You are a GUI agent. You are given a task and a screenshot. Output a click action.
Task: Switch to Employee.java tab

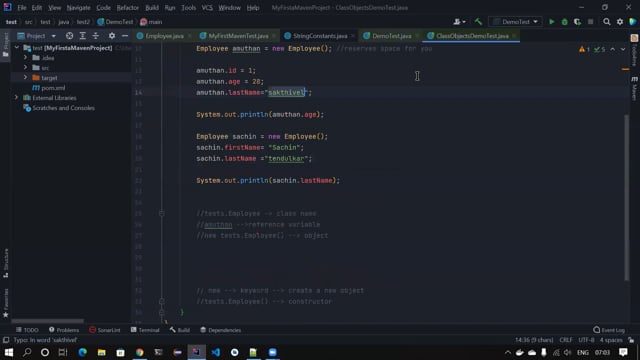(164, 36)
